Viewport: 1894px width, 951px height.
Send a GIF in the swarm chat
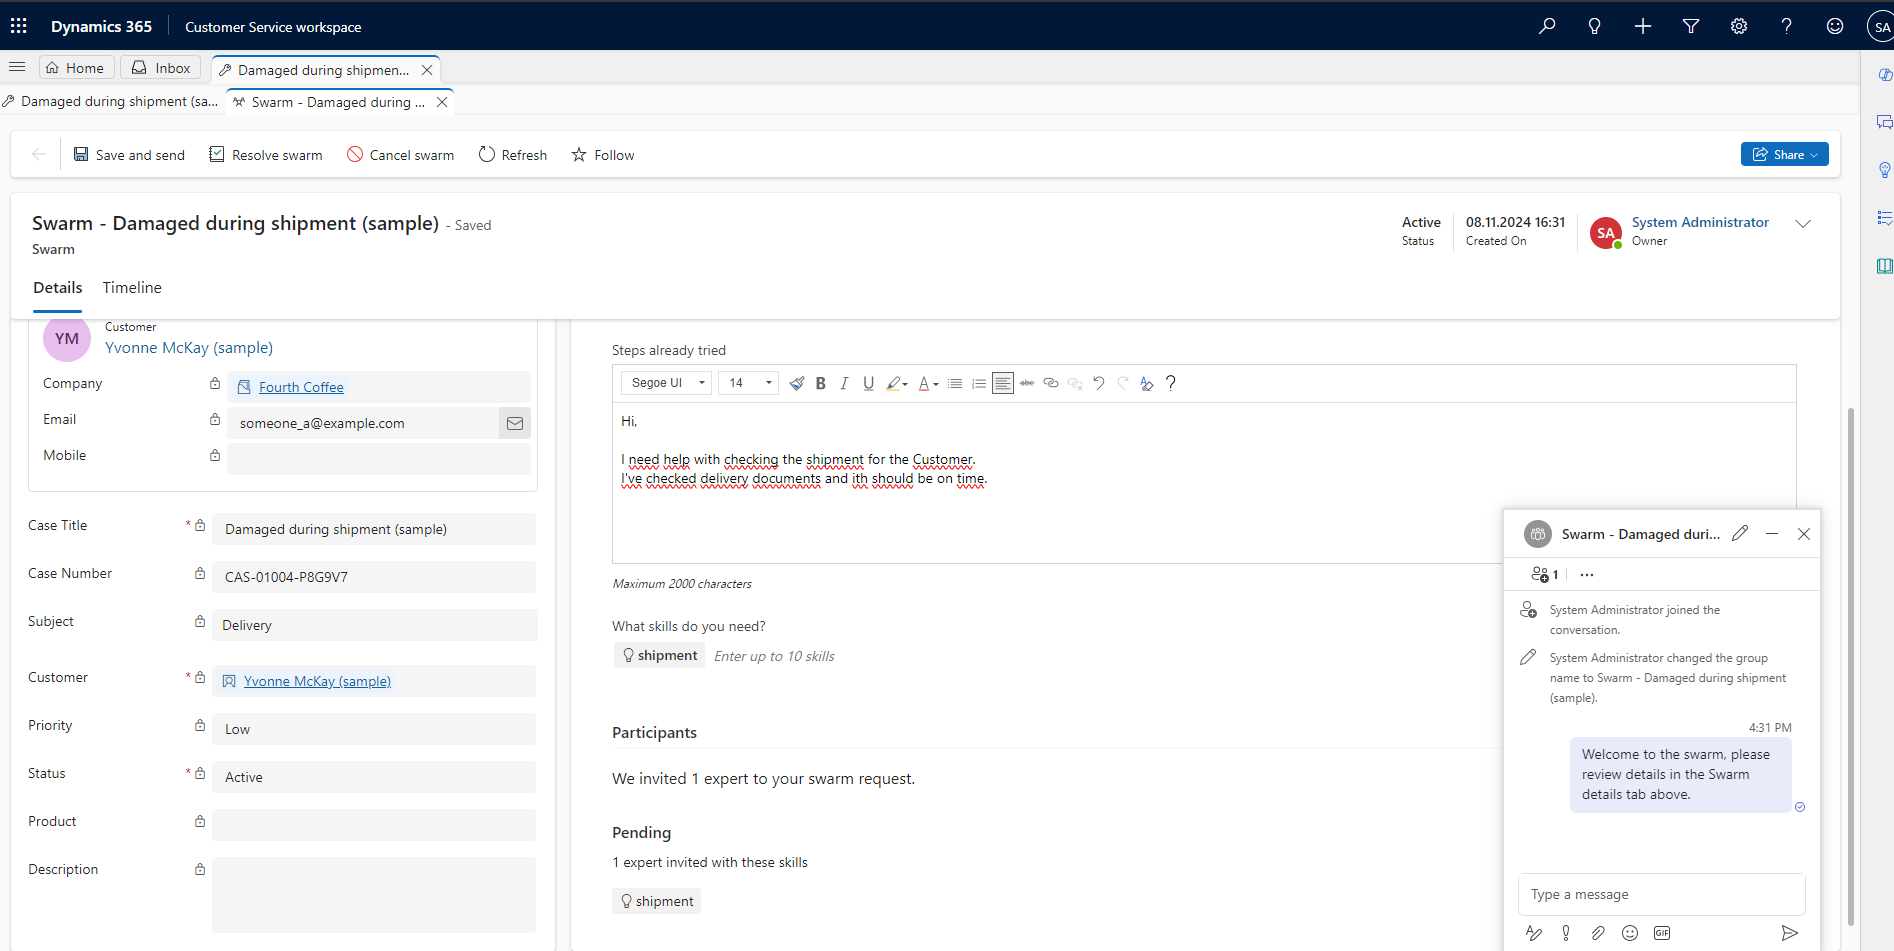point(1662,932)
